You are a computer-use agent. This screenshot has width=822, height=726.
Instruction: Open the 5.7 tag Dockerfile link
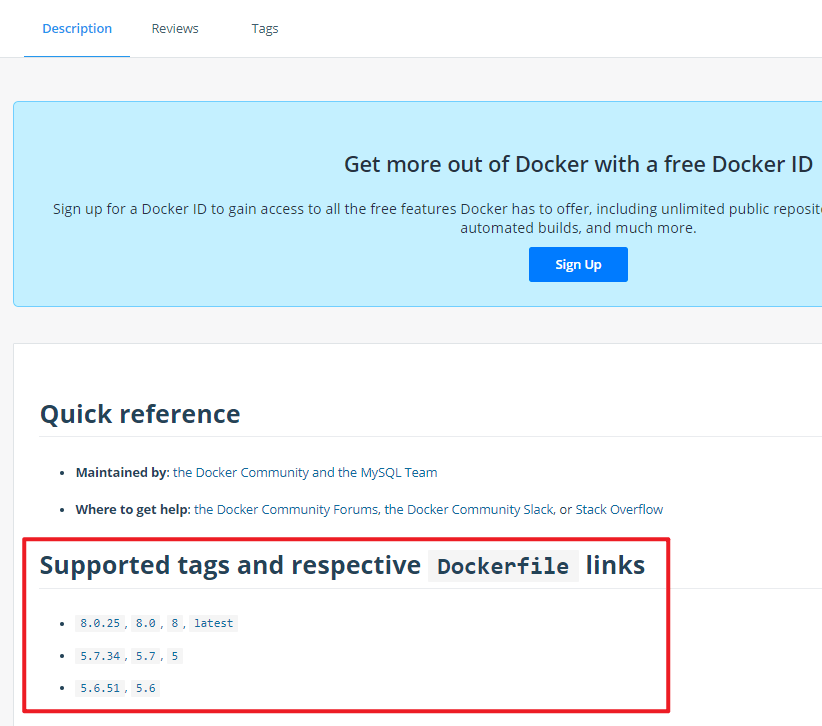[x=146, y=656]
